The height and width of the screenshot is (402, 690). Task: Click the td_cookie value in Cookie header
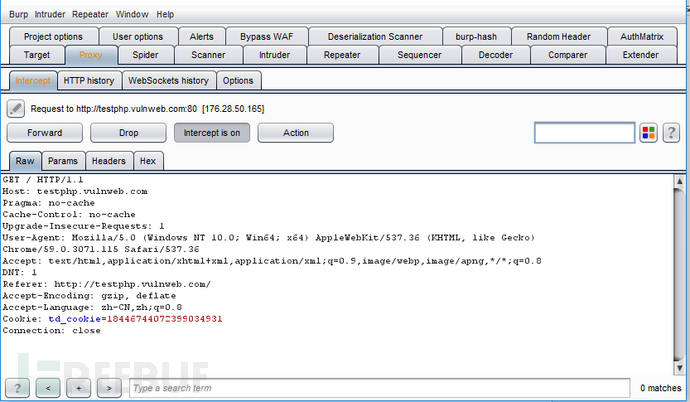[165, 319]
